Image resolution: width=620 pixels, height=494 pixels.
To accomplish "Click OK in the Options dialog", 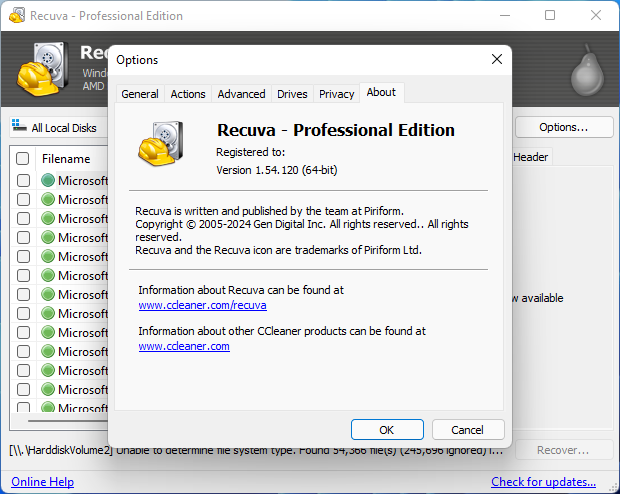I will [387, 430].
